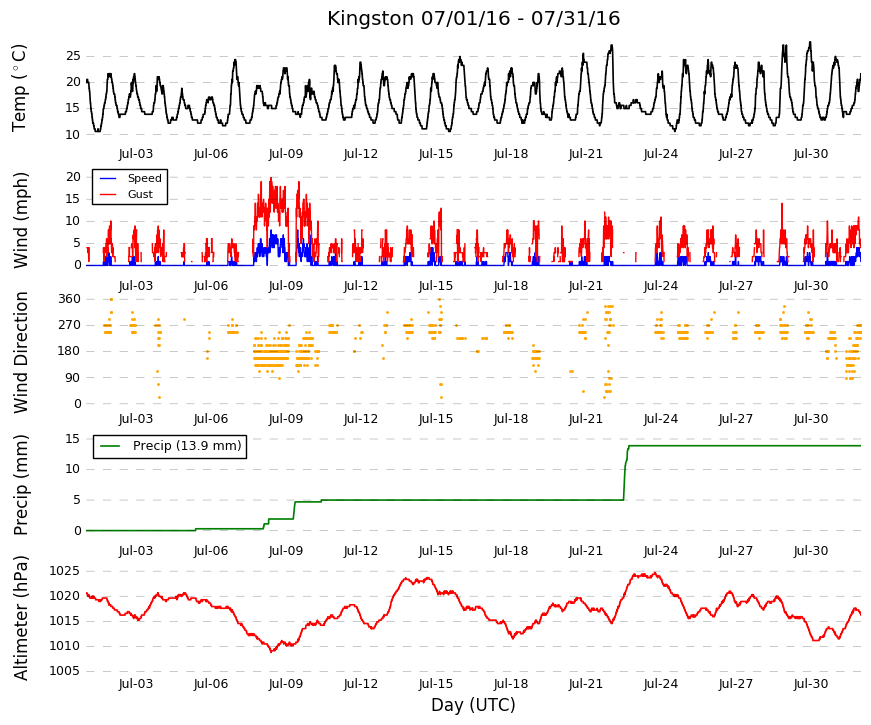The width and height of the screenshot is (871, 725).
Task: Click the green Precip line swatch in legend
Action: (110, 446)
